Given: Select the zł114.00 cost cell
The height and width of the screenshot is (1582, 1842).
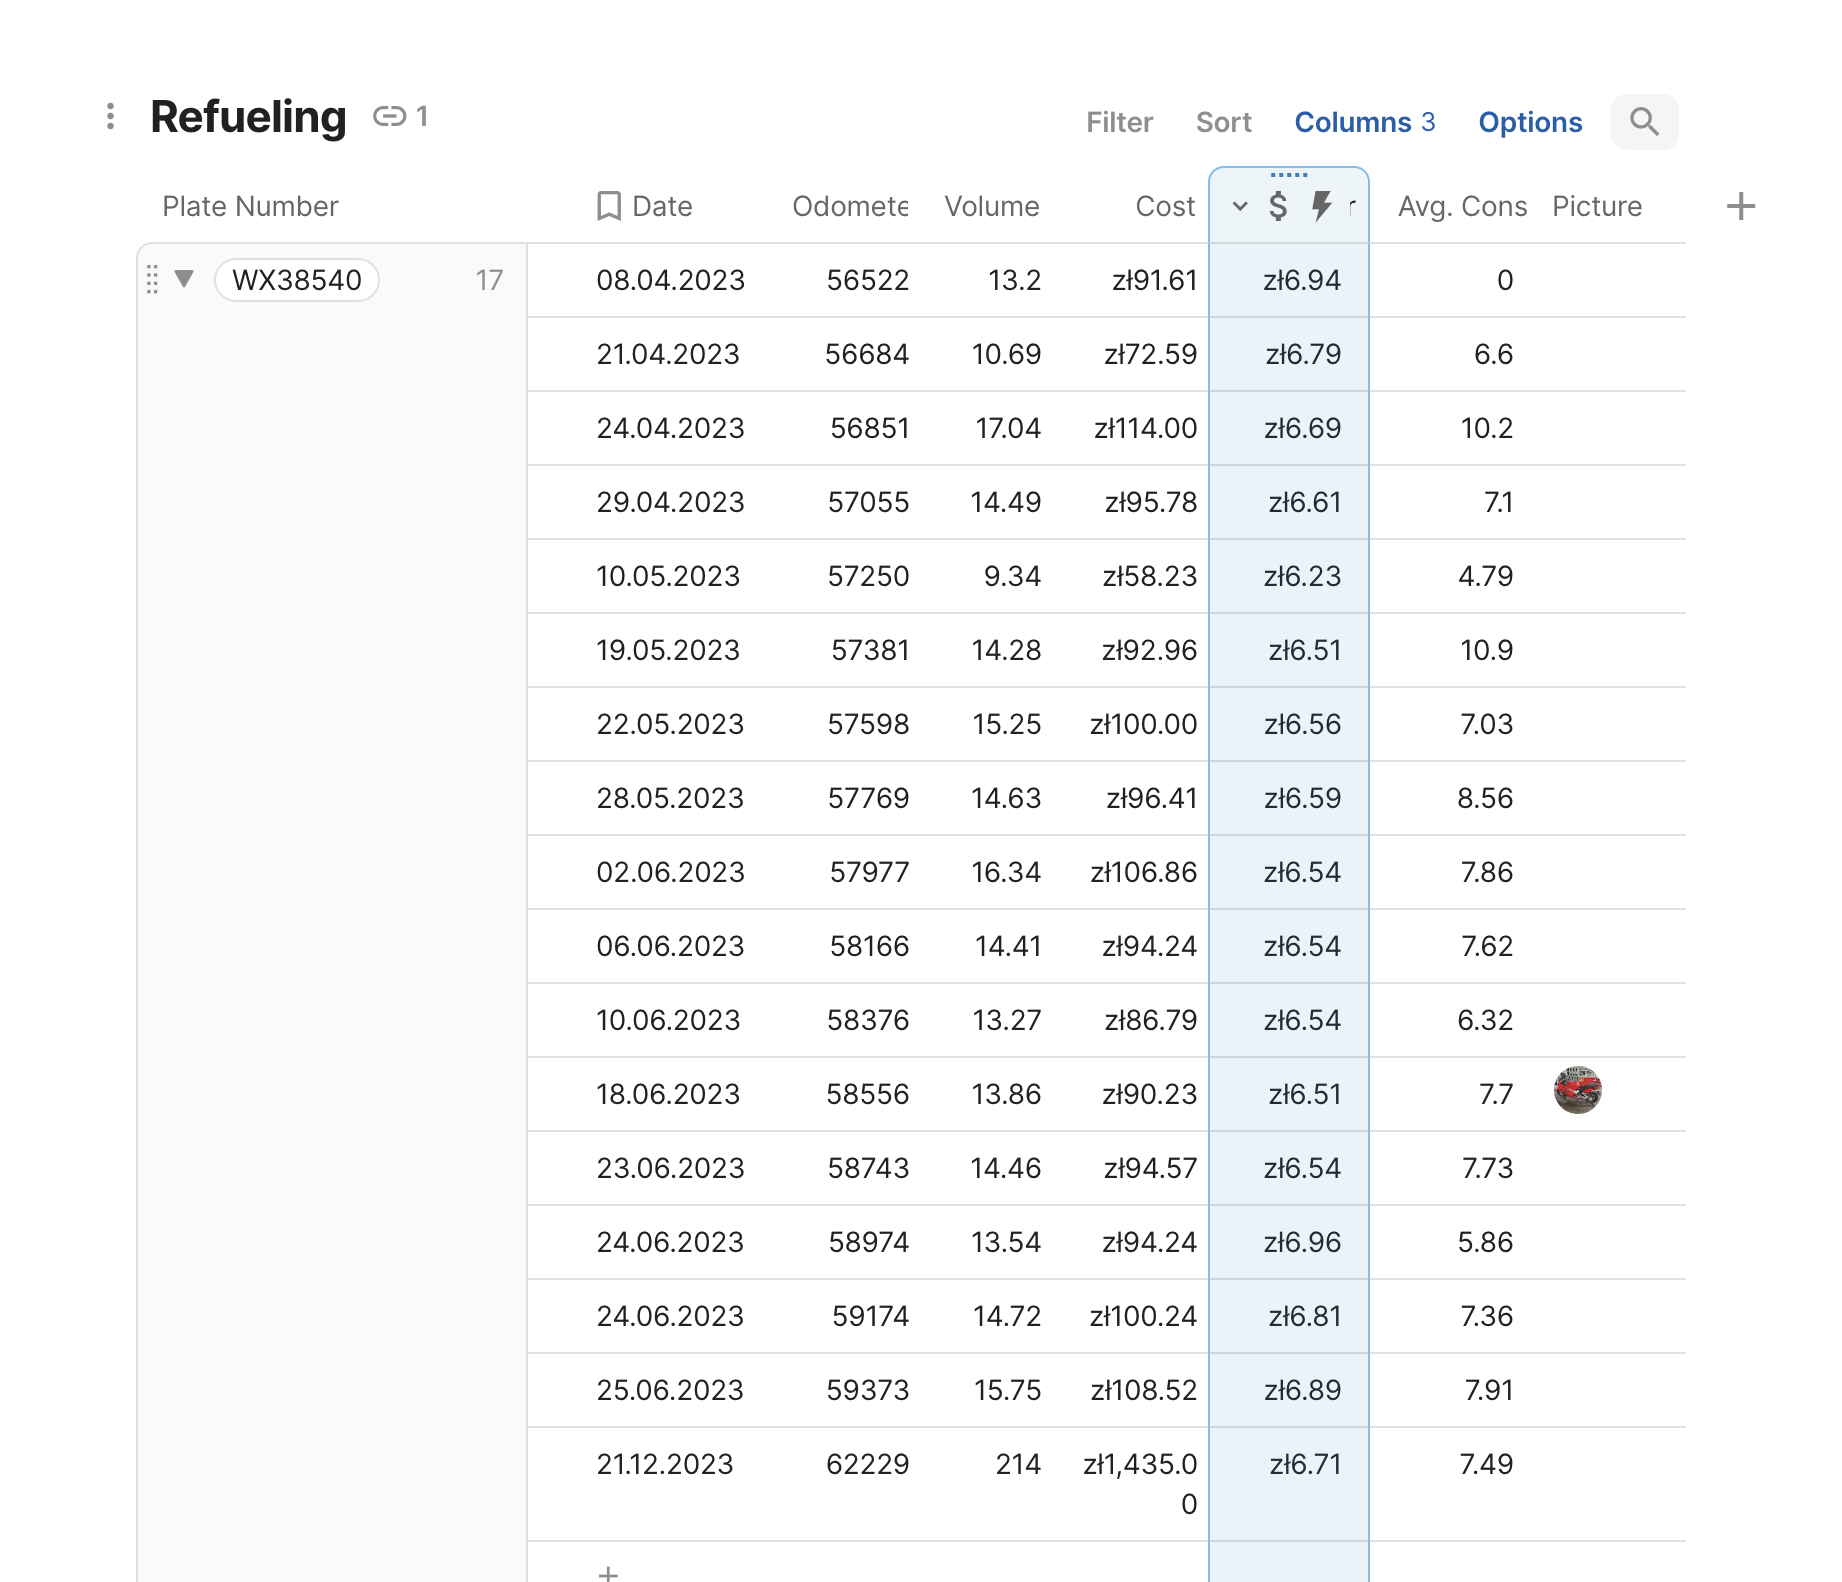Looking at the screenshot, I should click(1145, 429).
